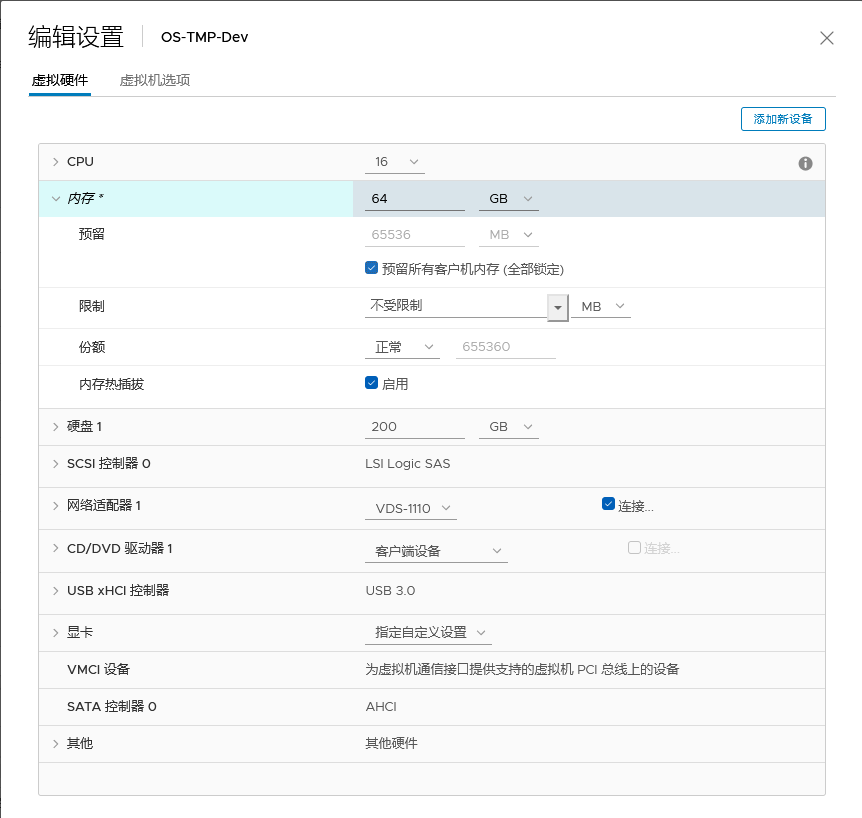Click the close X on 编辑设置 dialog

pos(827,38)
